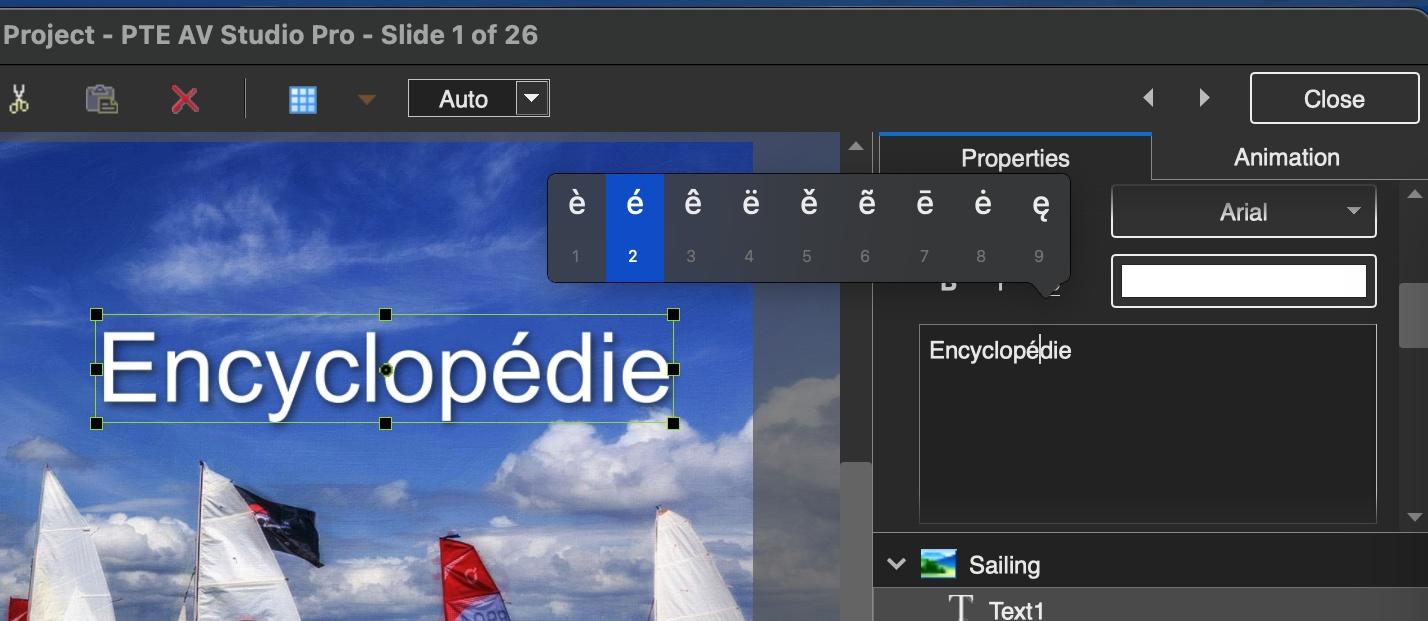The image size is (1428, 621).
Task: Go to previous slide arrow
Action: pyautogui.click(x=1149, y=98)
